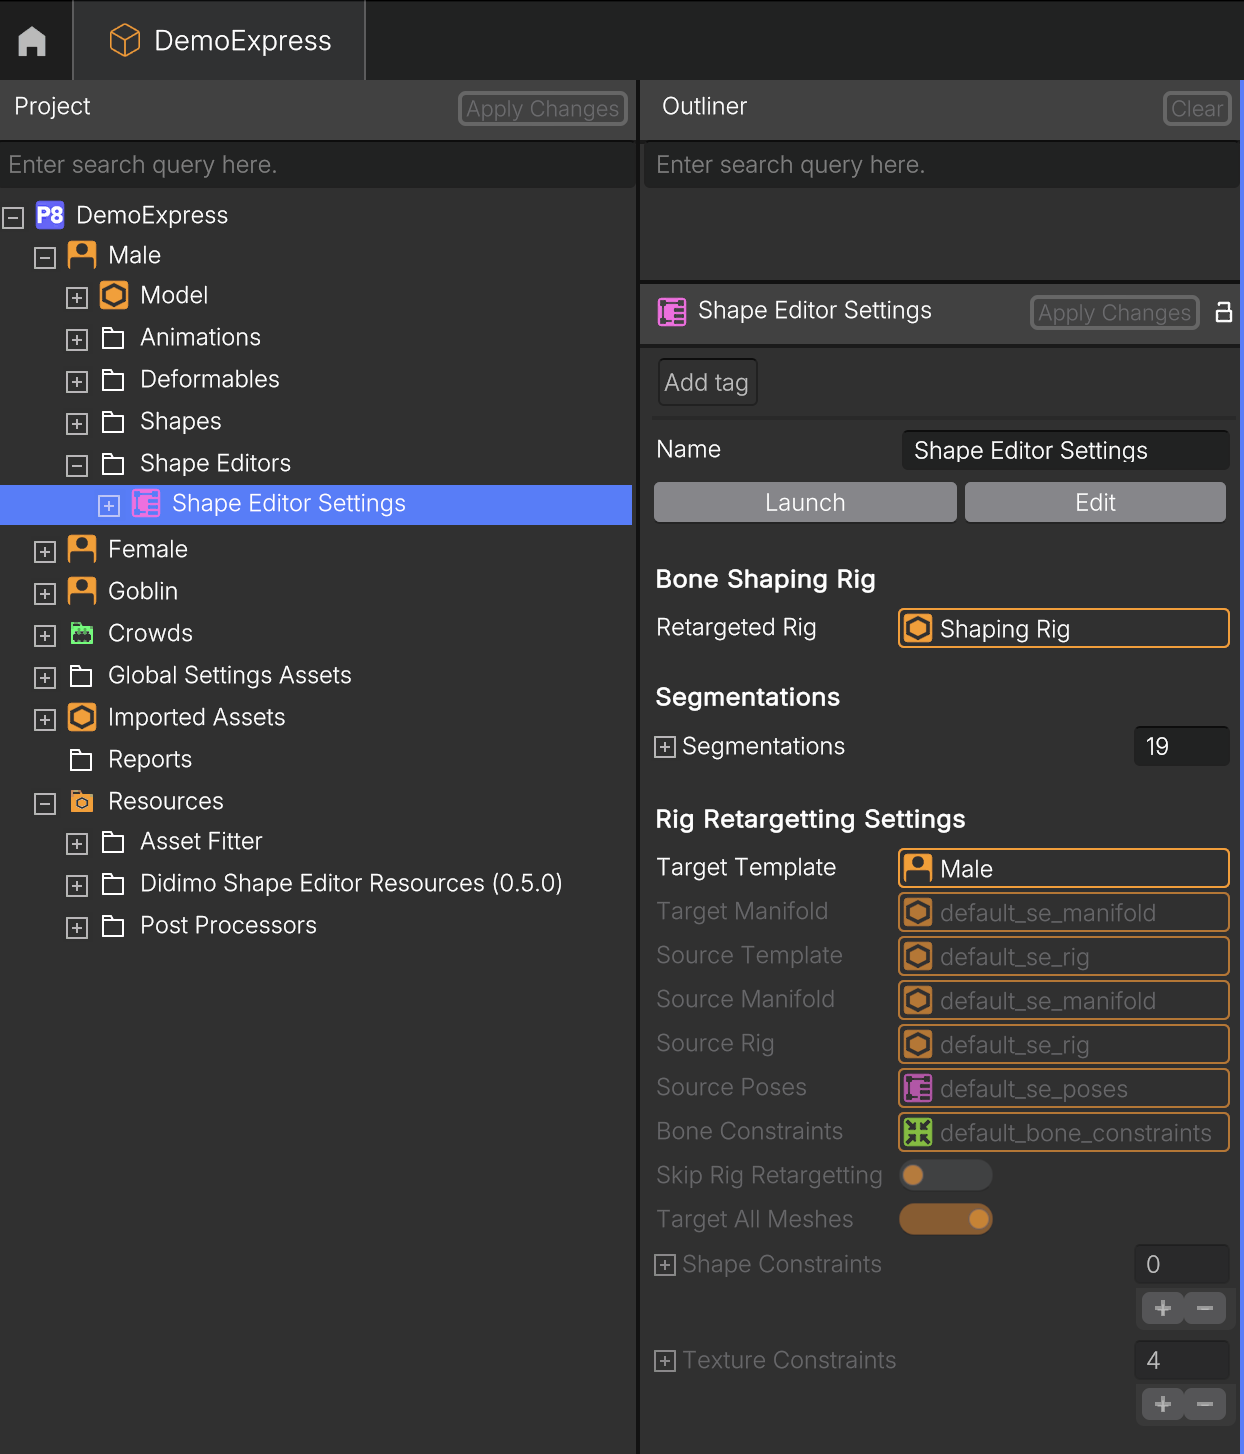Switch to the DemoExpress tab

(220, 41)
